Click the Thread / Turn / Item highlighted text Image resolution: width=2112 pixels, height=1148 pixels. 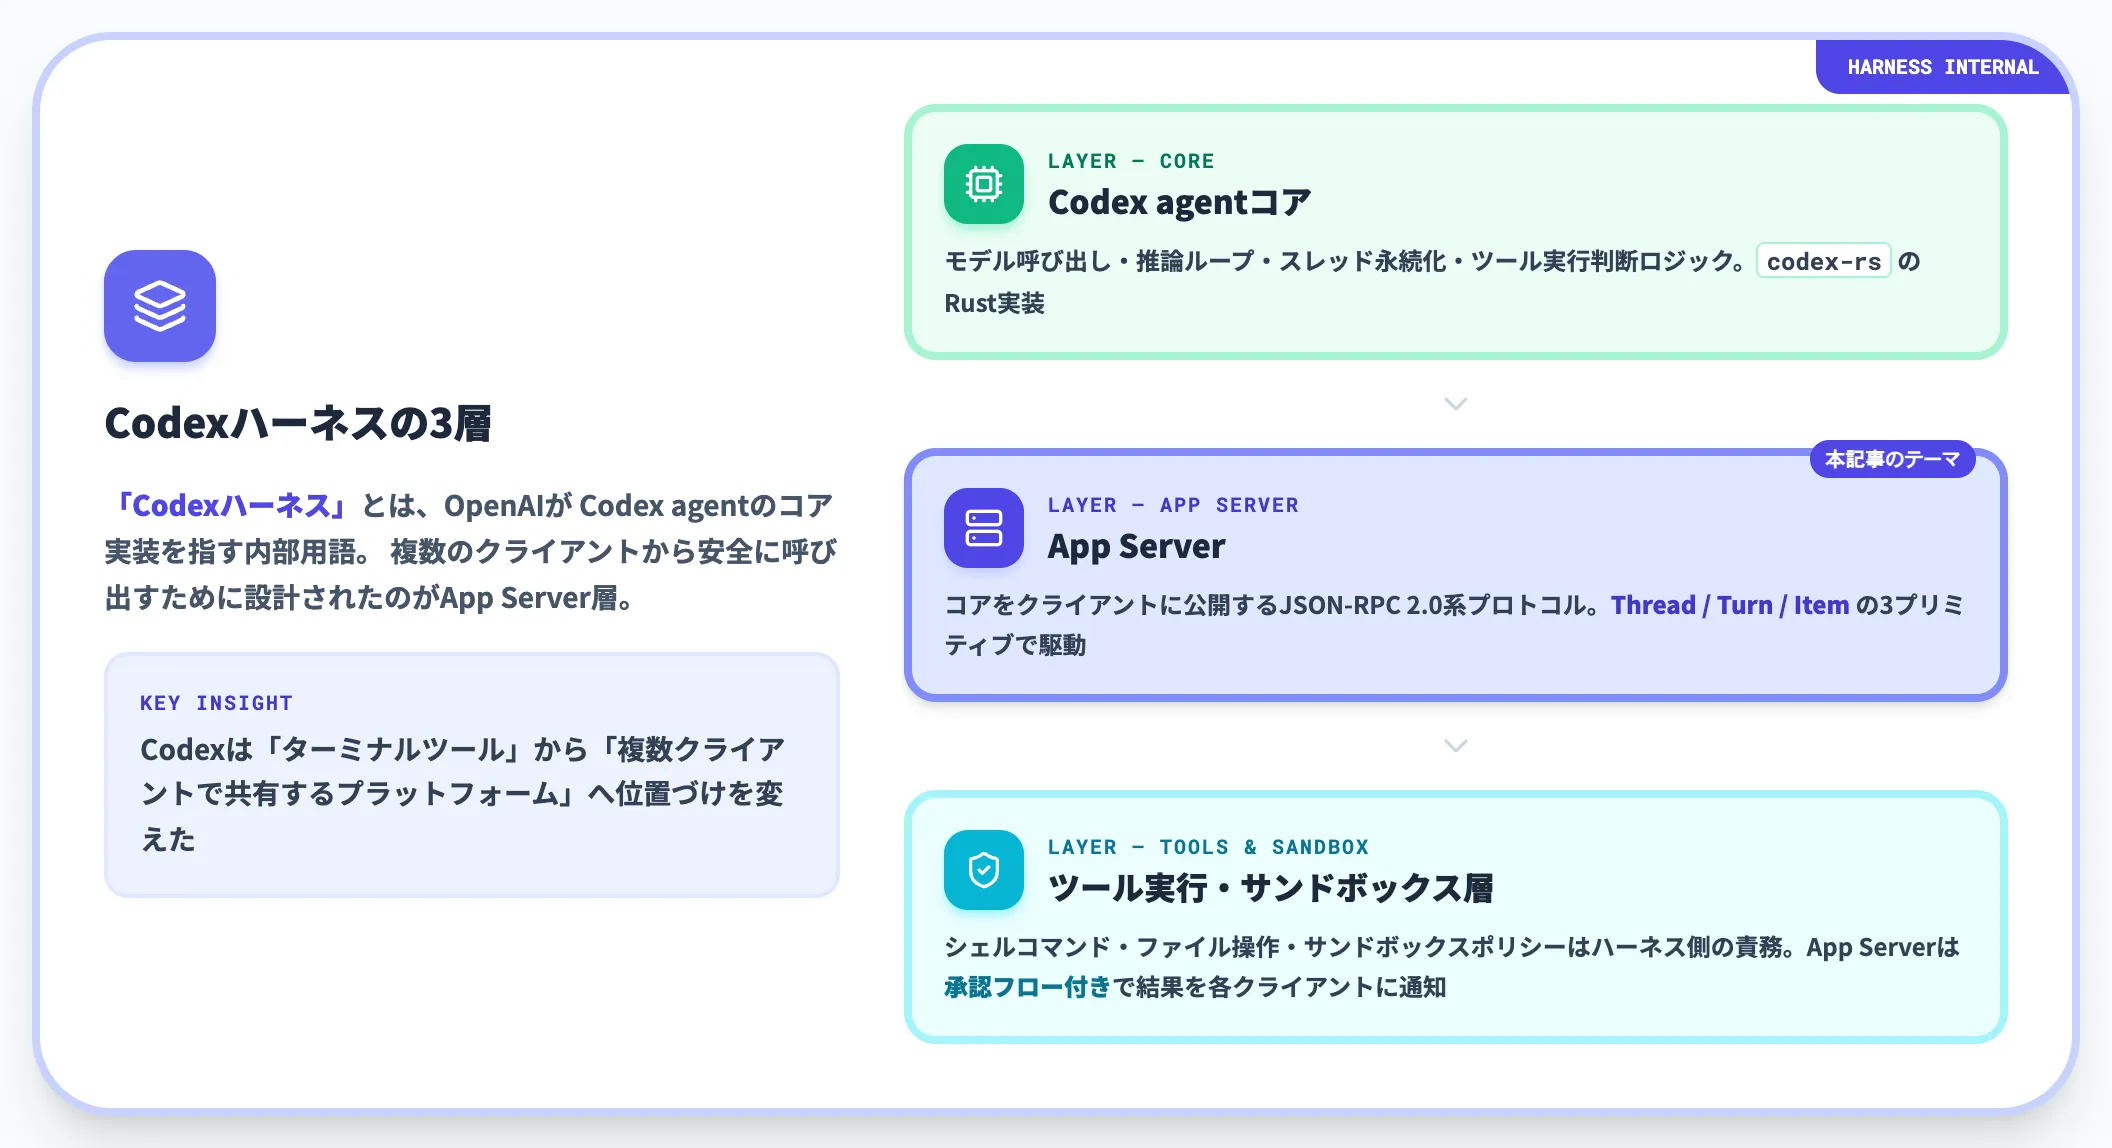[x=1730, y=605]
